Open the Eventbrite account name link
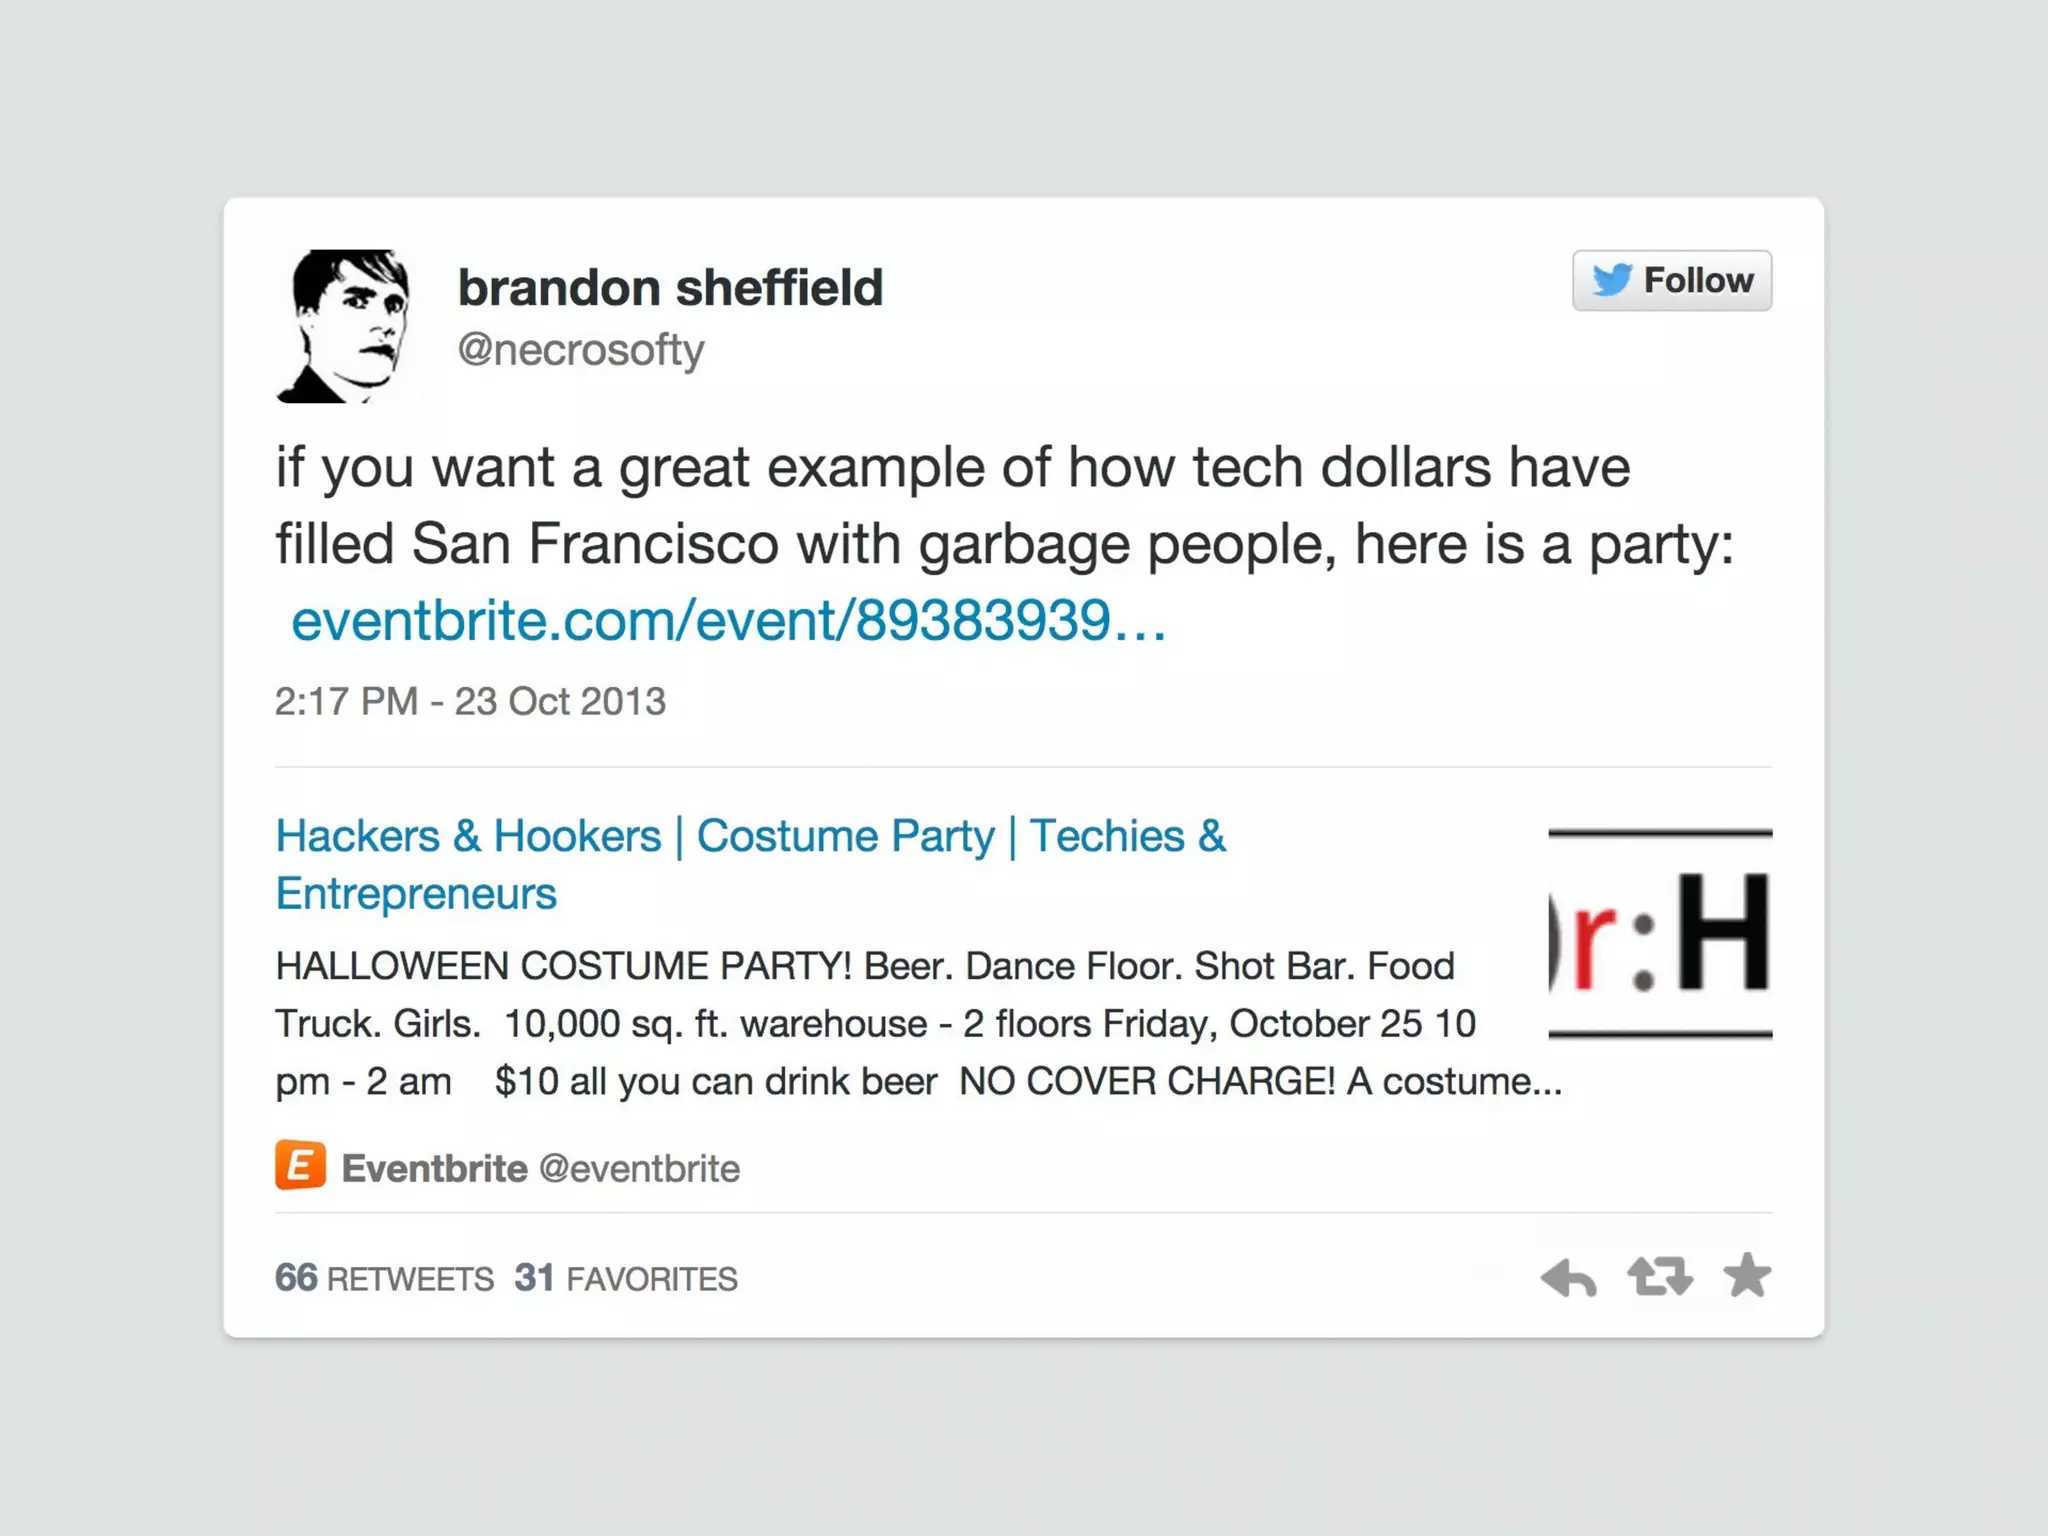Viewport: 2048px width, 1536px height. coord(434,1168)
